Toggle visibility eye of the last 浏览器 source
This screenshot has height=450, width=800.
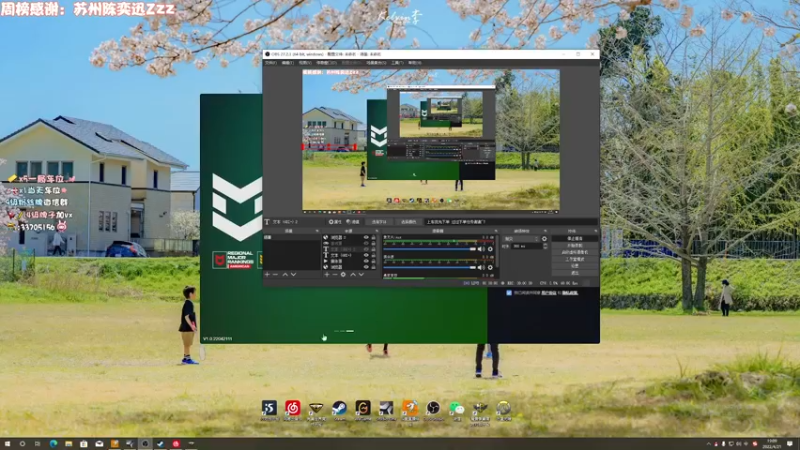point(366,267)
